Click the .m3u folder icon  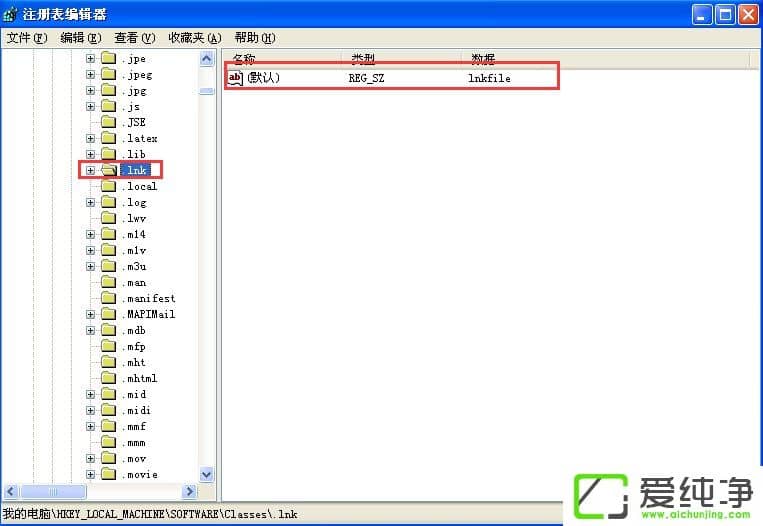tap(109, 267)
